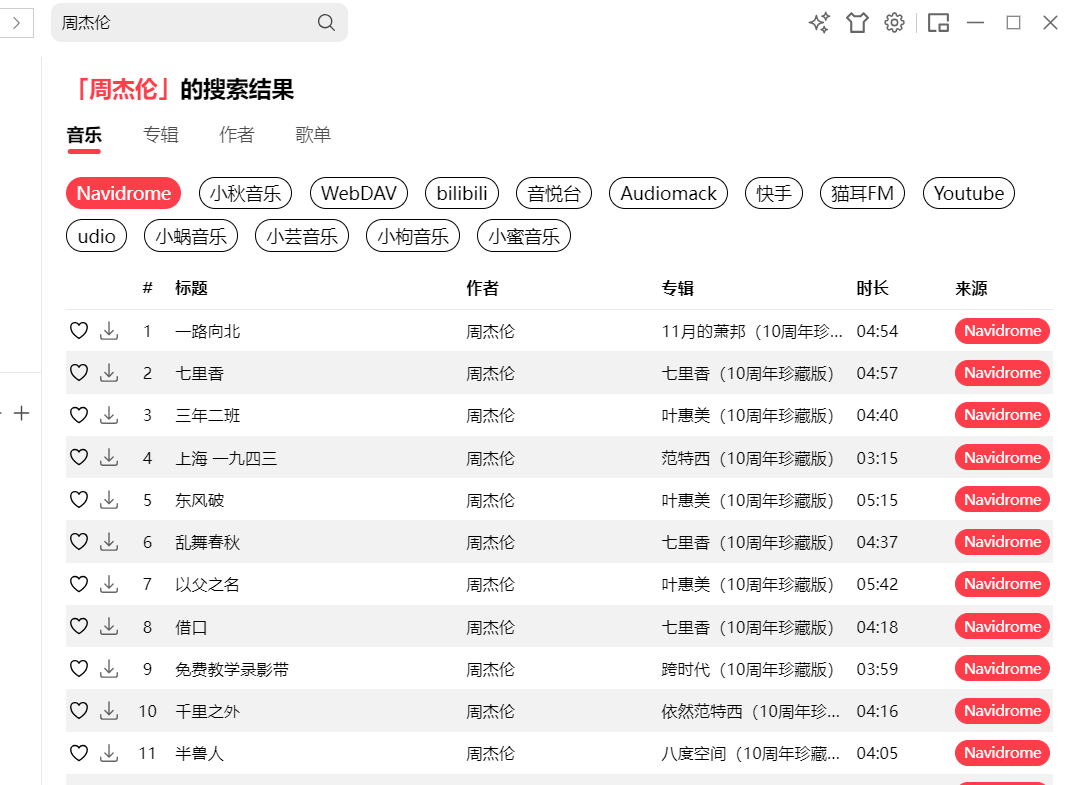Favorite the song 一路向北

[79, 331]
